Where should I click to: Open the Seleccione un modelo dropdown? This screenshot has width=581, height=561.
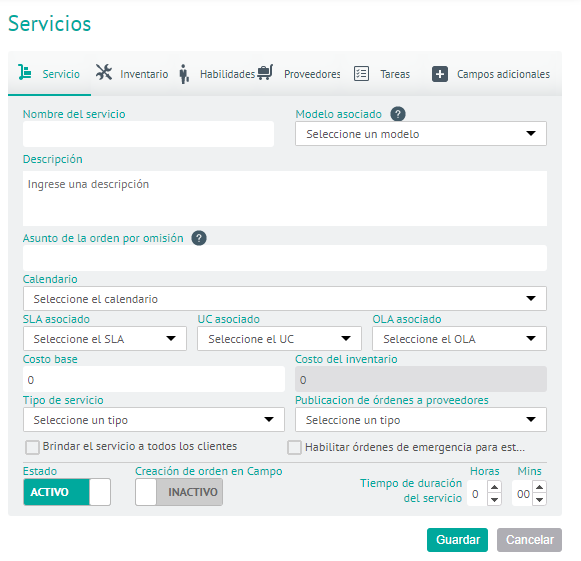(x=421, y=134)
